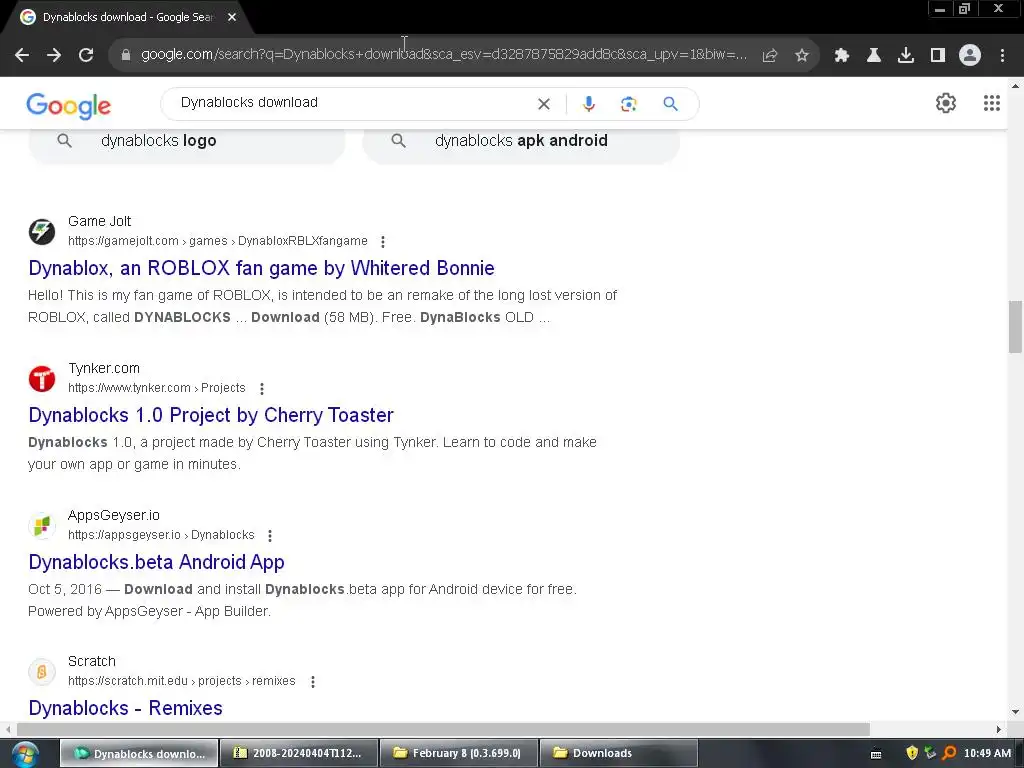Image resolution: width=1024 pixels, height=768 pixels.
Task: Click the share page icon in address bar
Action: 770,56
